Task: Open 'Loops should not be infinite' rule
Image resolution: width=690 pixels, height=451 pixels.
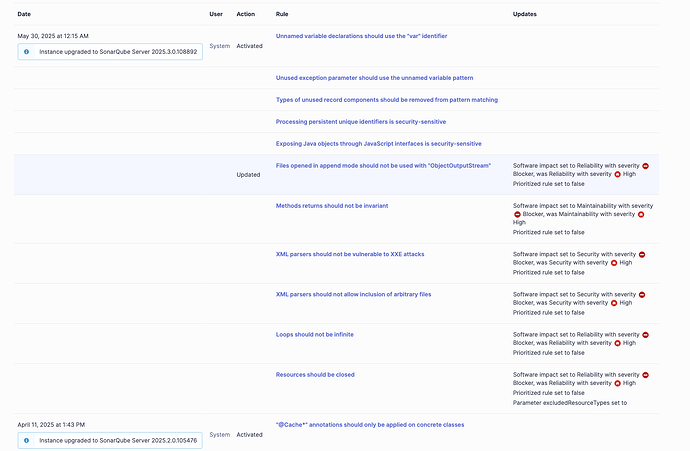Action: click(x=314, y=334)
